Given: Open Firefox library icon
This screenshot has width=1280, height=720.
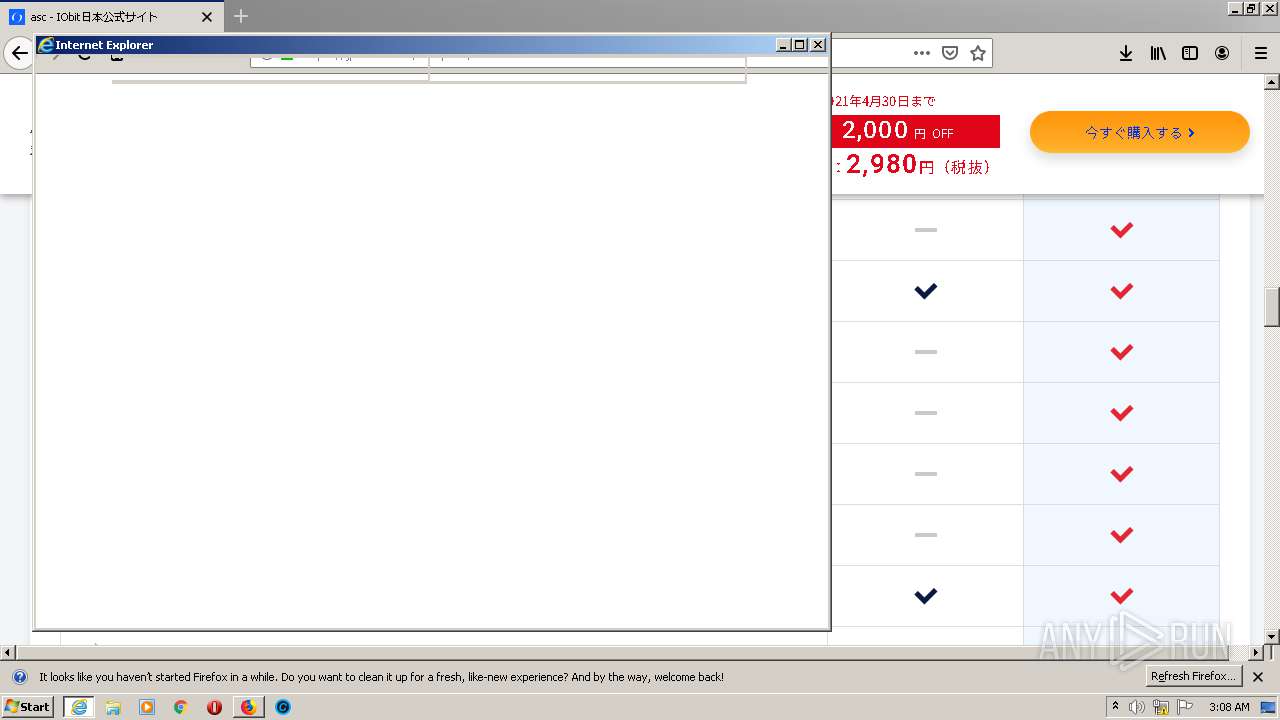Looking at the screenshot, I should tap(1158, 53).
